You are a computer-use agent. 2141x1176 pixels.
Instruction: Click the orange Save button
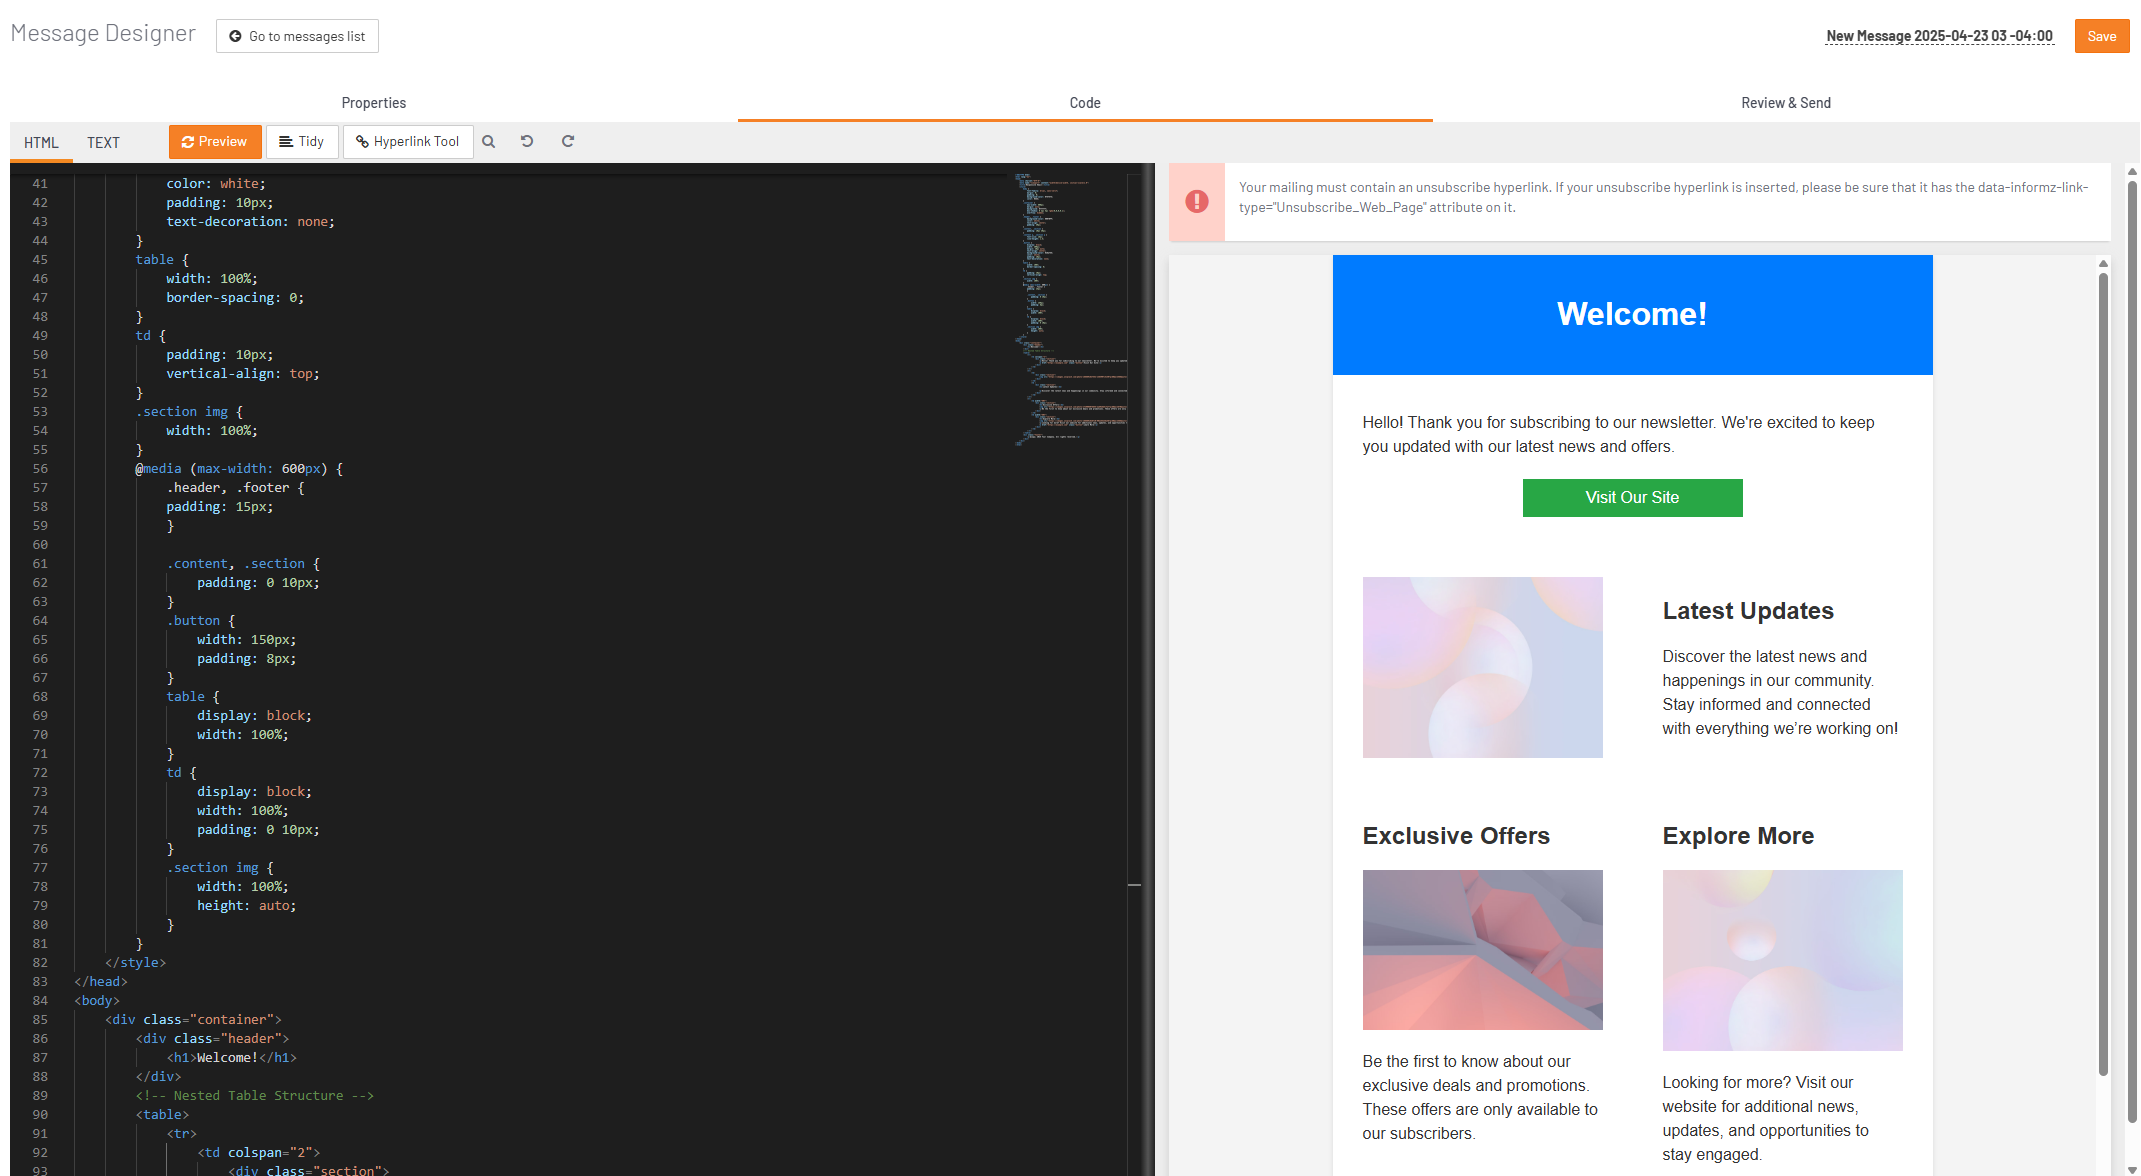[x=2101, y=36]
